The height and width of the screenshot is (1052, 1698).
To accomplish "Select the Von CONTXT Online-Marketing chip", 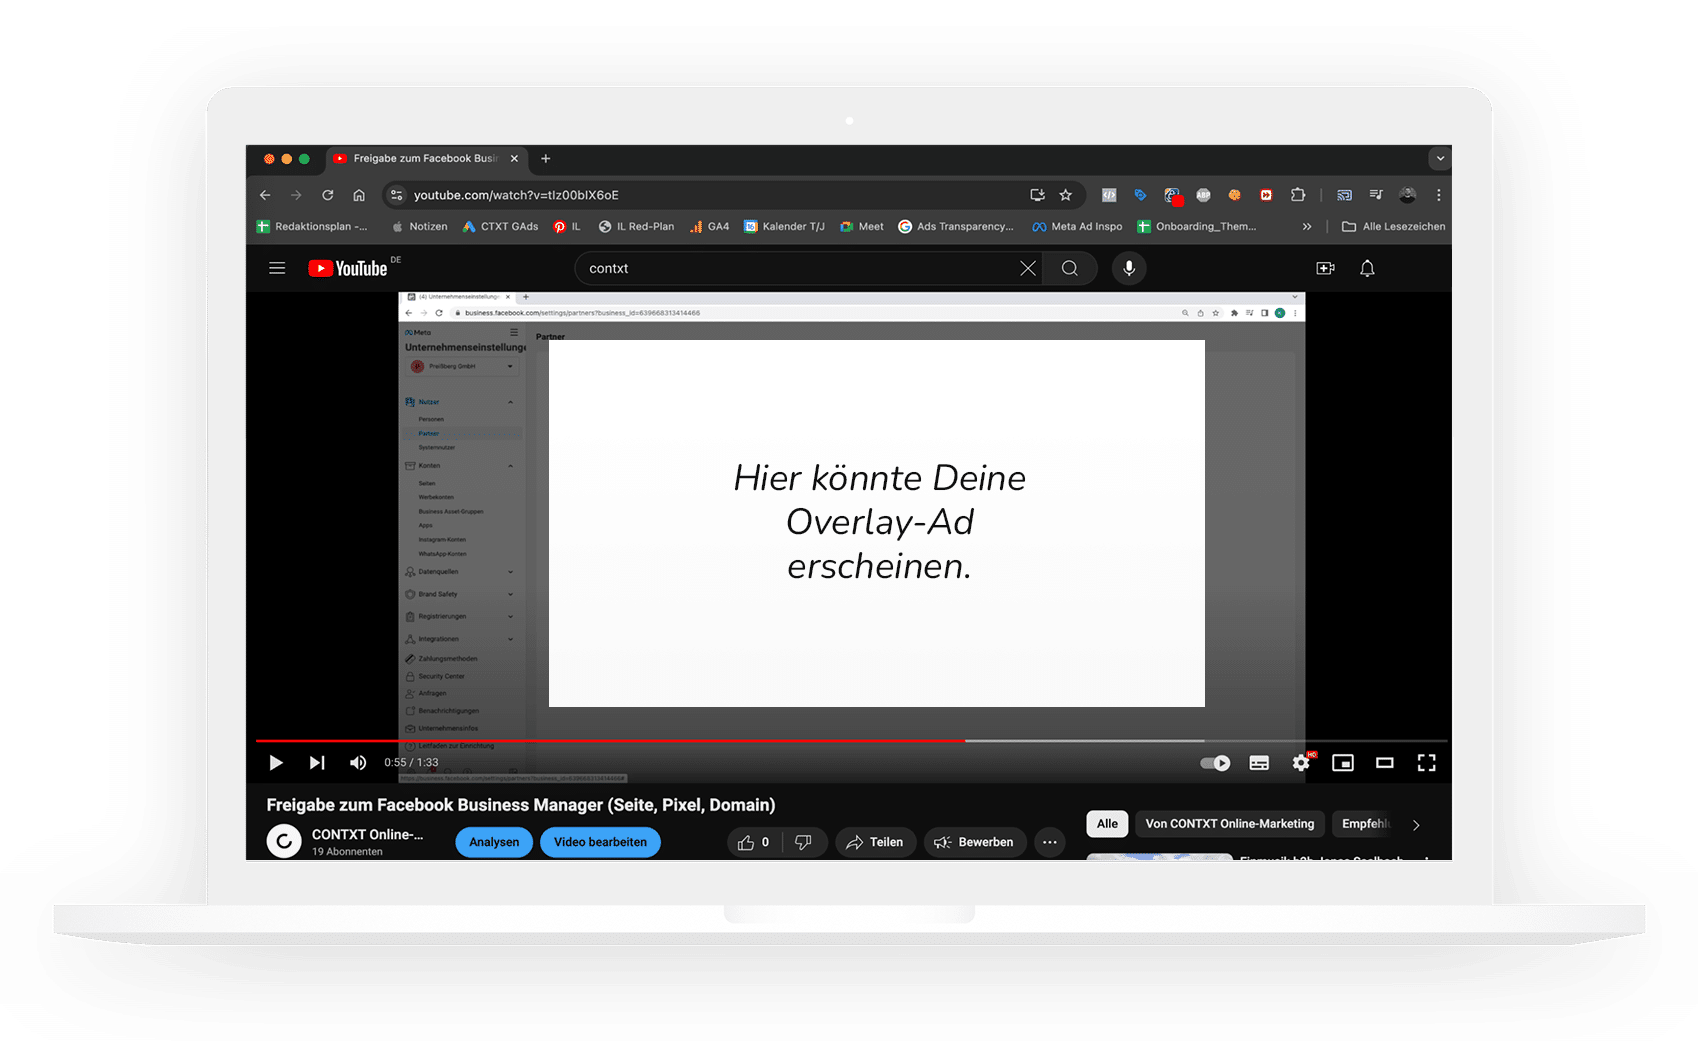I will [x=1230, y=824].
